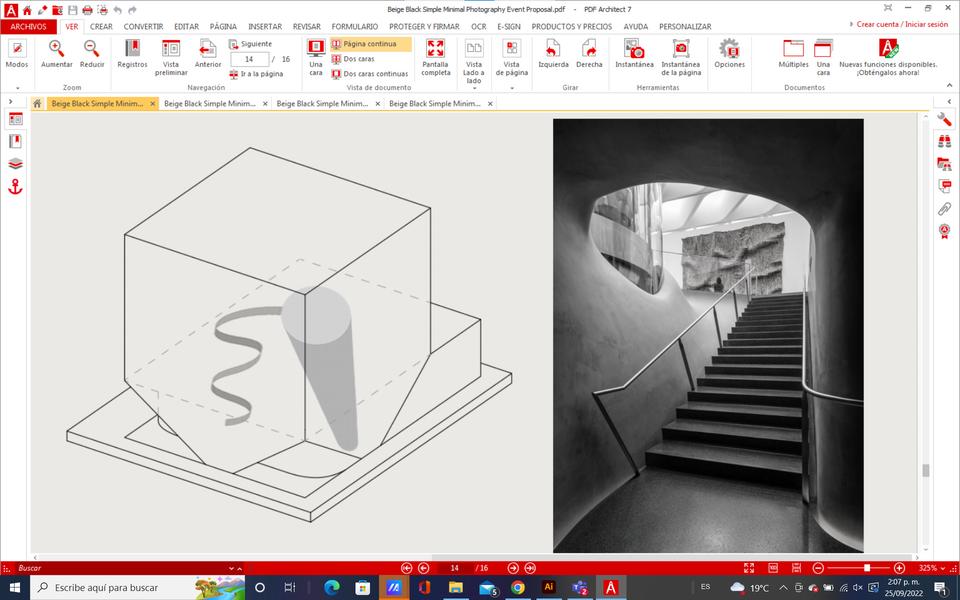Click Instantánea de la página
This screenshot has height=600, width=960.
coord(680,58)
